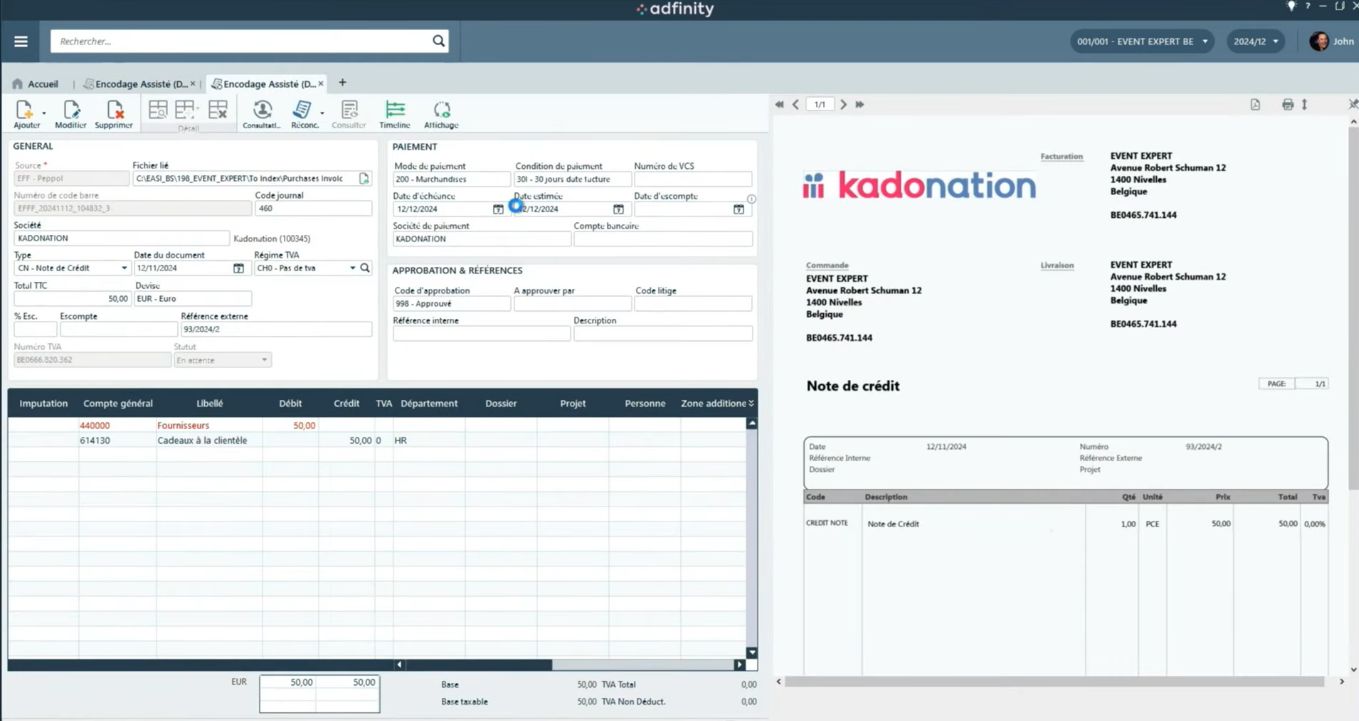Open the 2024/12 period dropdown
This screenshot has height=721, width=1359.
(x=1255, y=42)
